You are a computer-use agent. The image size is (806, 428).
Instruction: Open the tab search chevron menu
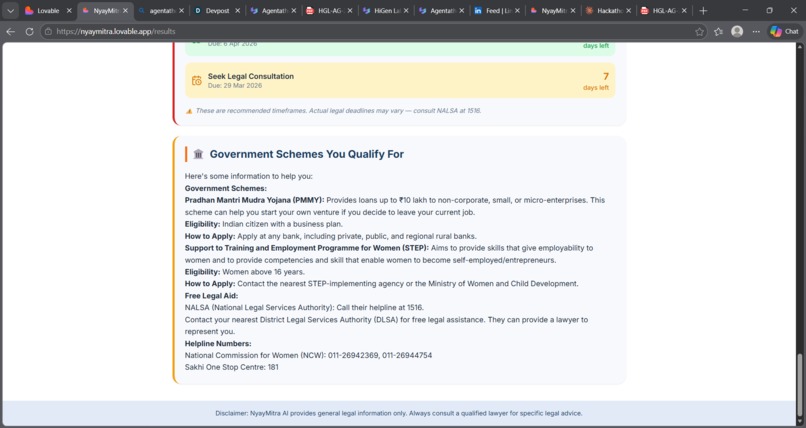point(10,11)
